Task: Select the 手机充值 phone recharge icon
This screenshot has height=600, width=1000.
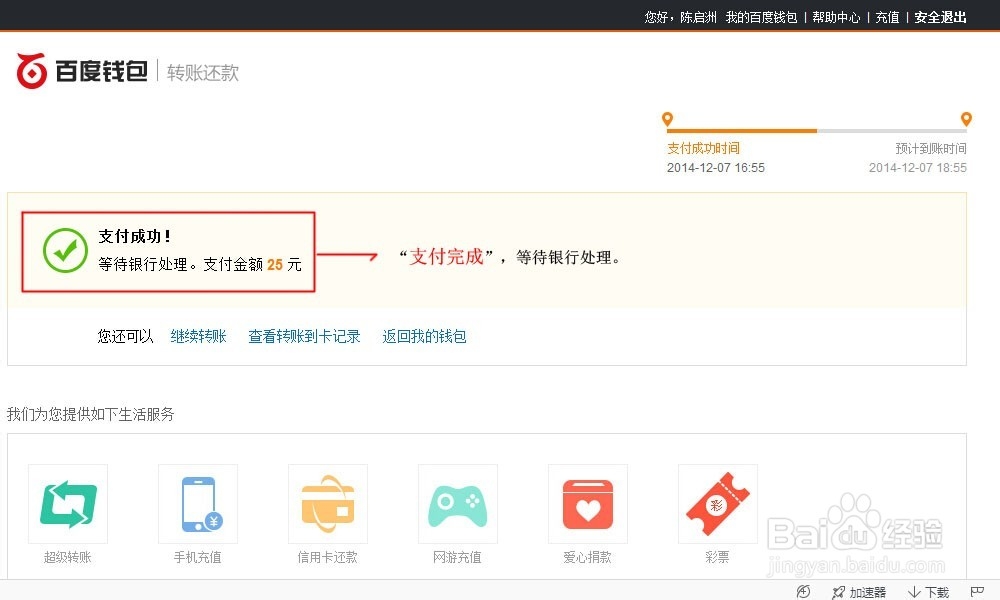Action: (197, 503)
